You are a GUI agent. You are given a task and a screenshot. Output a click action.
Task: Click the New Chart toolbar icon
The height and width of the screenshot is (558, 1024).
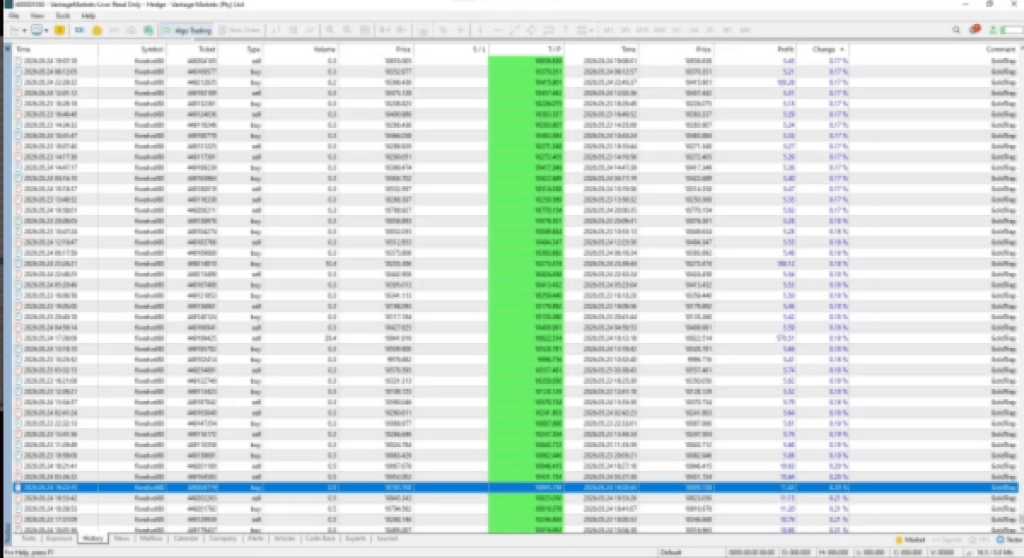[14, 30]
